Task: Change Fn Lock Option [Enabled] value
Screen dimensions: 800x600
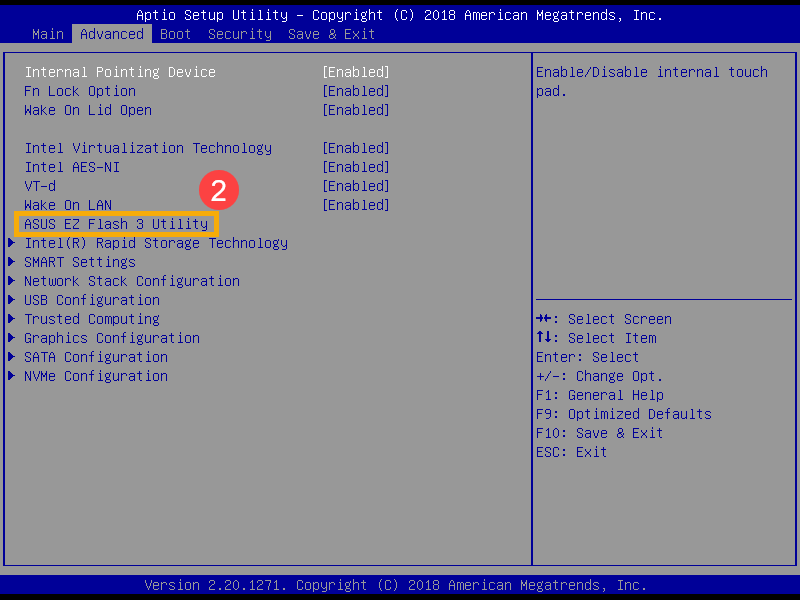Action: tap(356, 91)
